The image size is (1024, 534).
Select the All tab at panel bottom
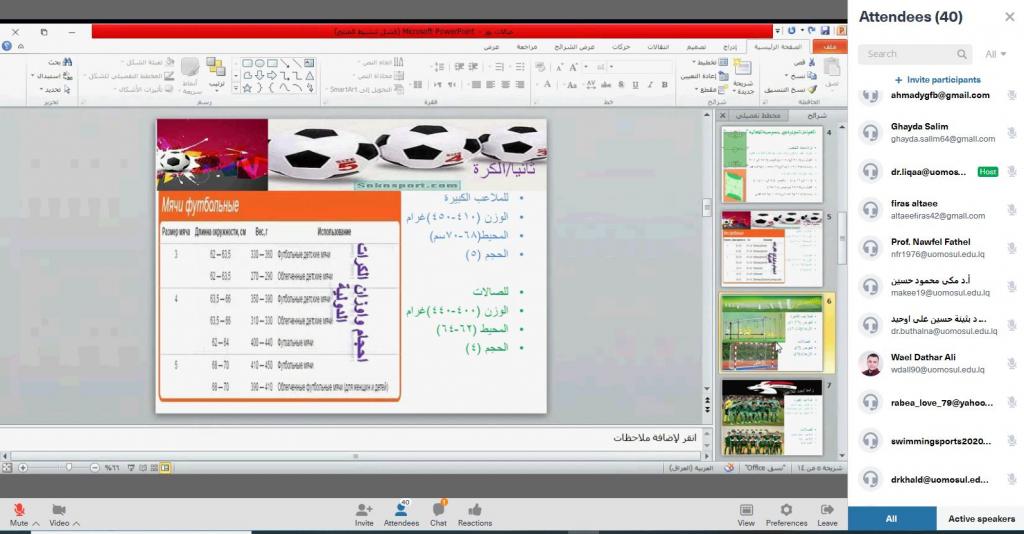click(891, 518)
